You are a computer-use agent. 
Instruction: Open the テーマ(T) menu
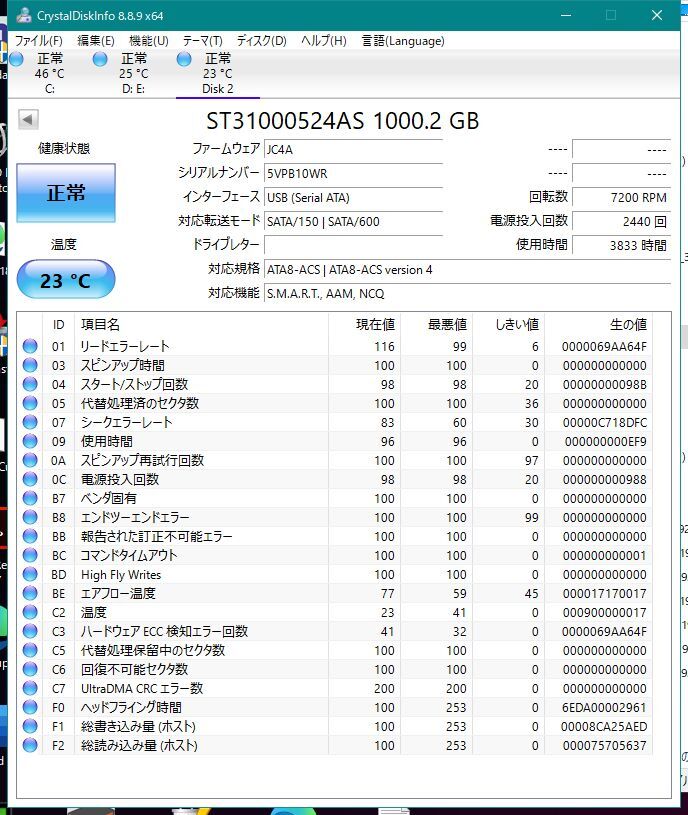click(203, 41)
